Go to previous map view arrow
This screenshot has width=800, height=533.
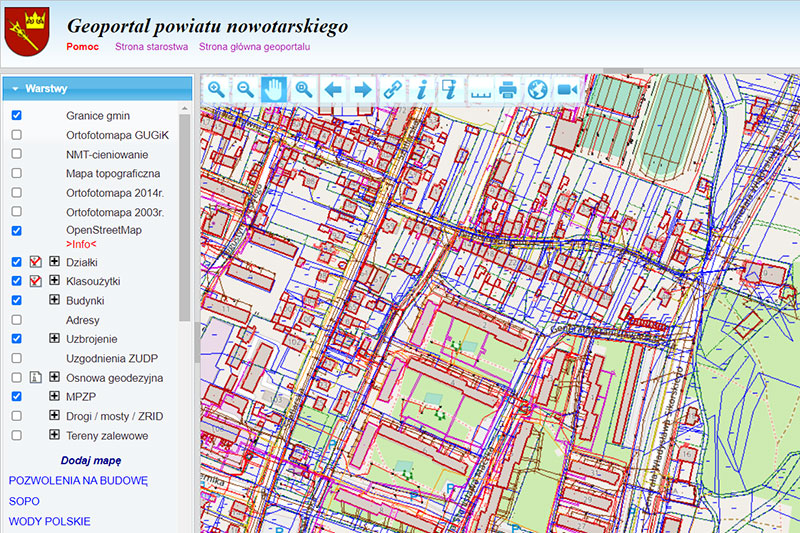pyautogui.click(x=333, y=90)
